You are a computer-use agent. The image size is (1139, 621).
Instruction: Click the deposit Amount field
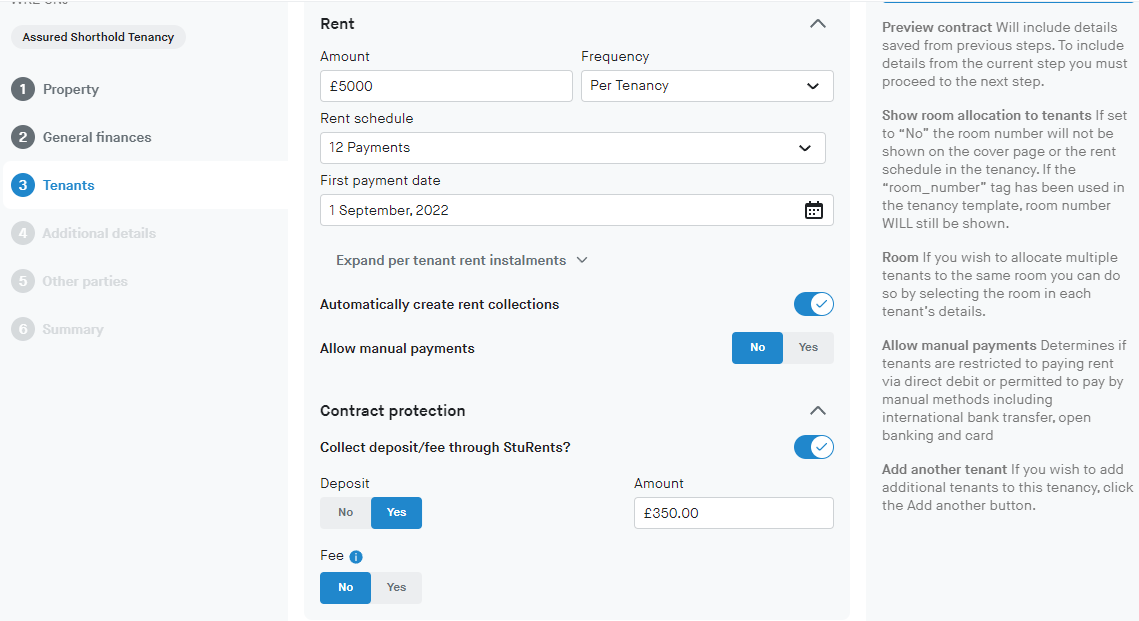coord(733,513)
